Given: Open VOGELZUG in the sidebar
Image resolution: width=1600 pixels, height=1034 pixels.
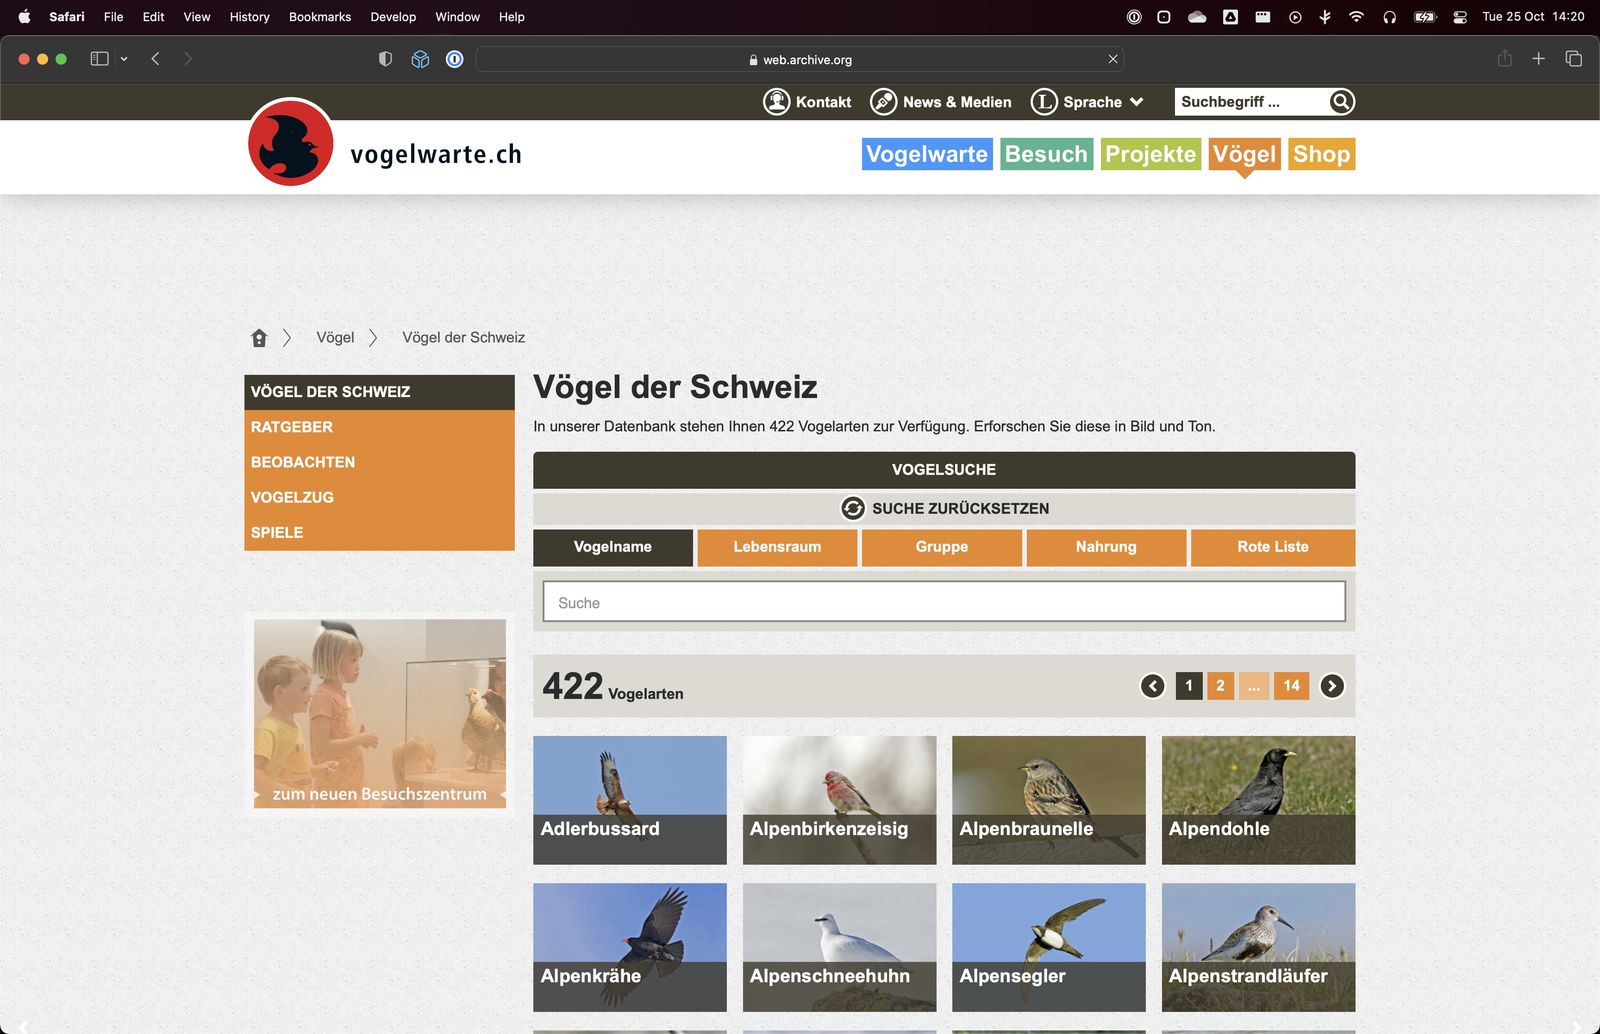Looking at the screenshot, I should [379, 497].
